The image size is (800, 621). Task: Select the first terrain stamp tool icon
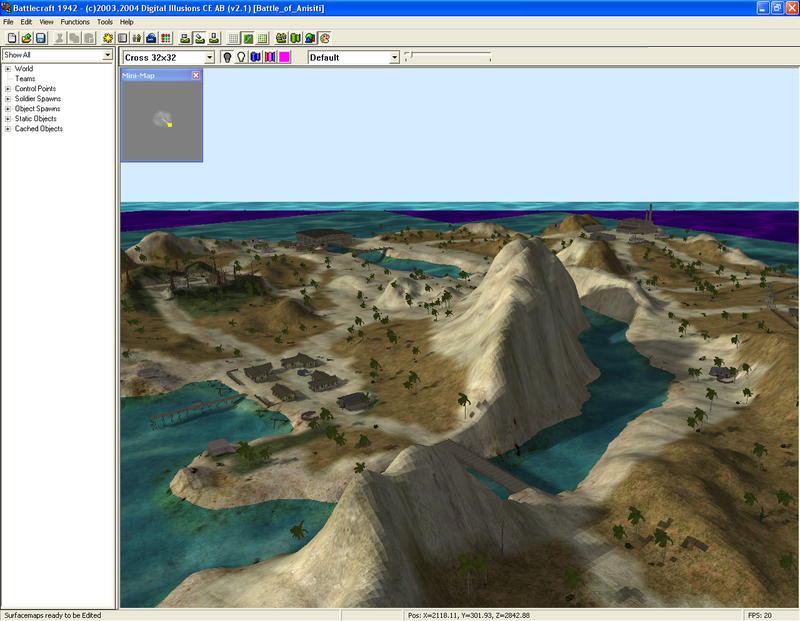coord(185,38)
